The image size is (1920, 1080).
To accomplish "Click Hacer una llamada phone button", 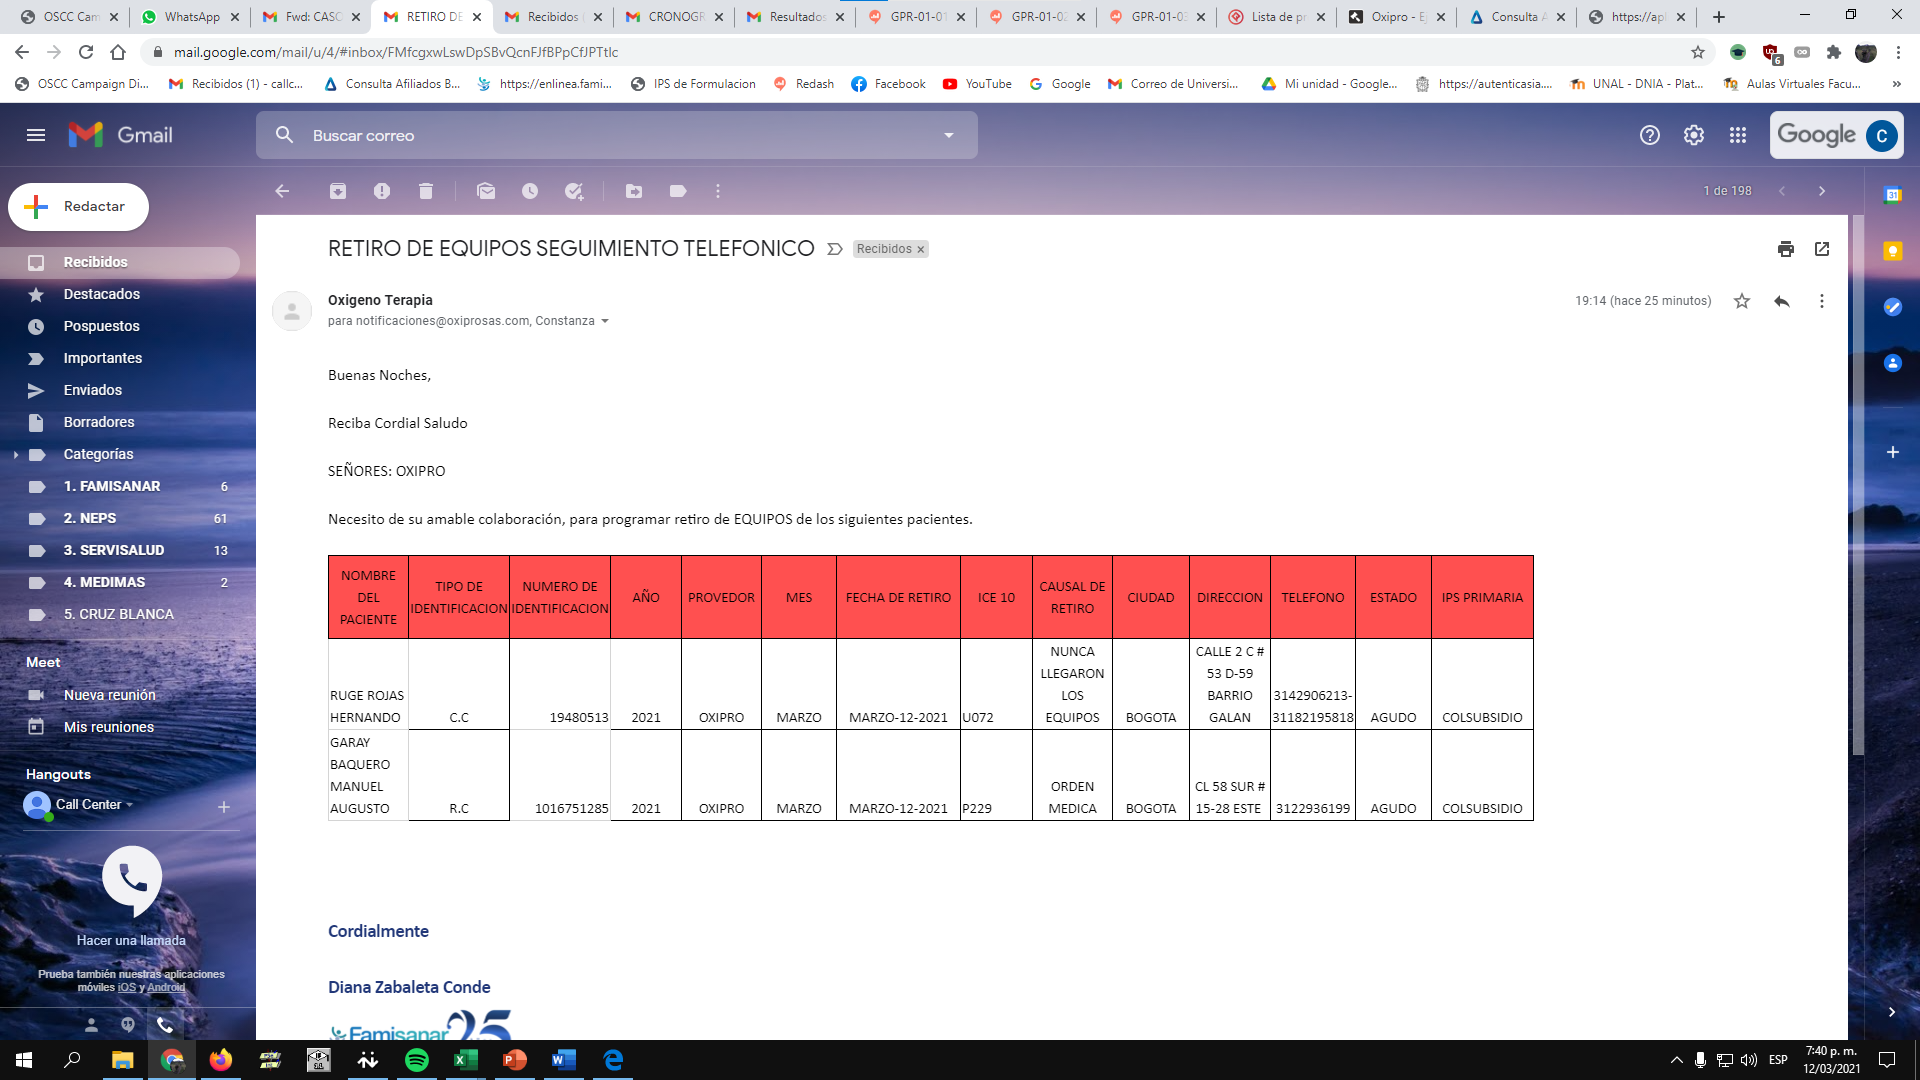I will pos(132,879).
